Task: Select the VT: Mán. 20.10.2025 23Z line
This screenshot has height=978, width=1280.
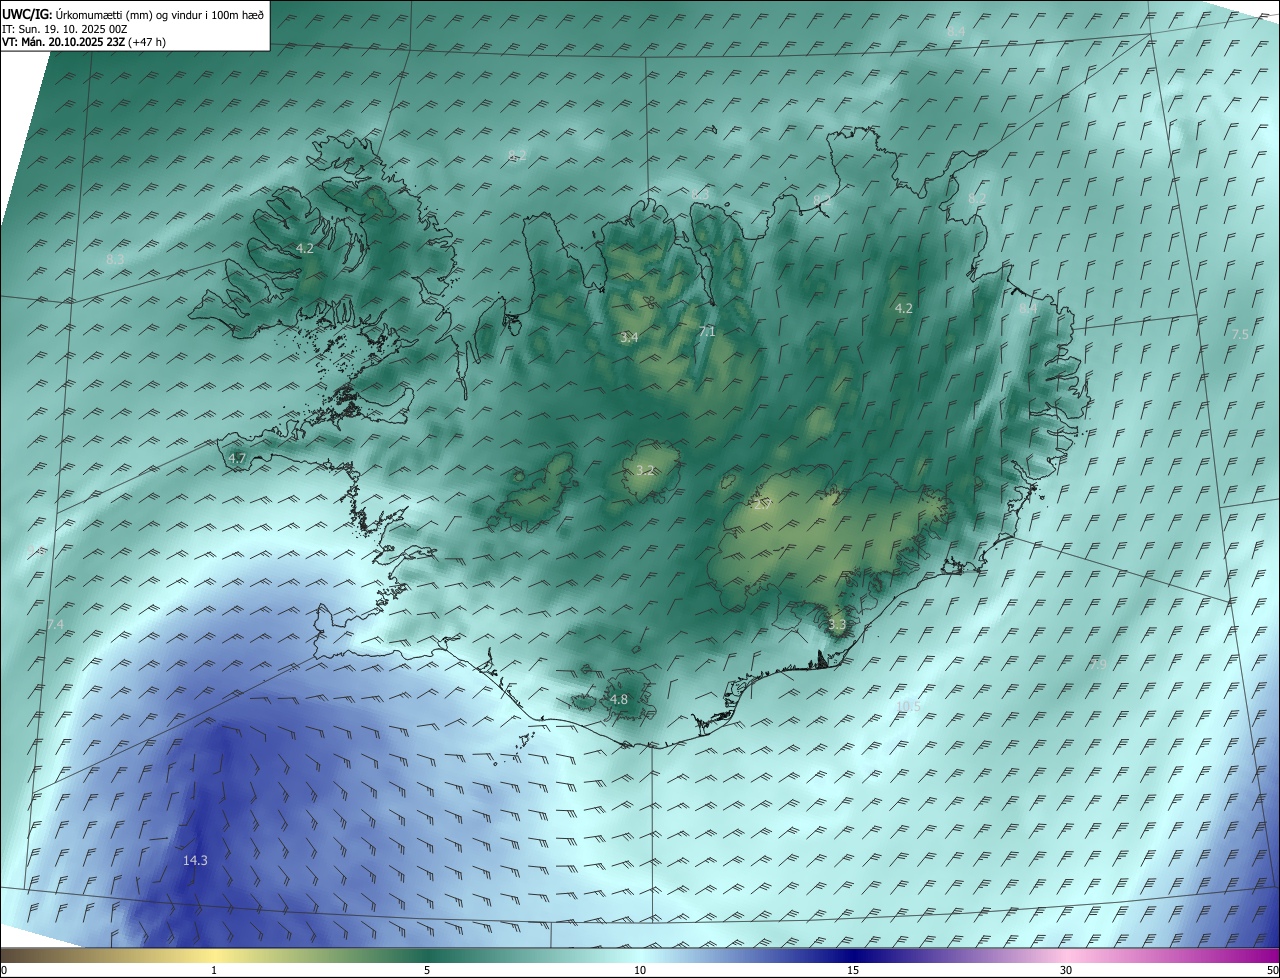Action: click(x=84, y=42)
